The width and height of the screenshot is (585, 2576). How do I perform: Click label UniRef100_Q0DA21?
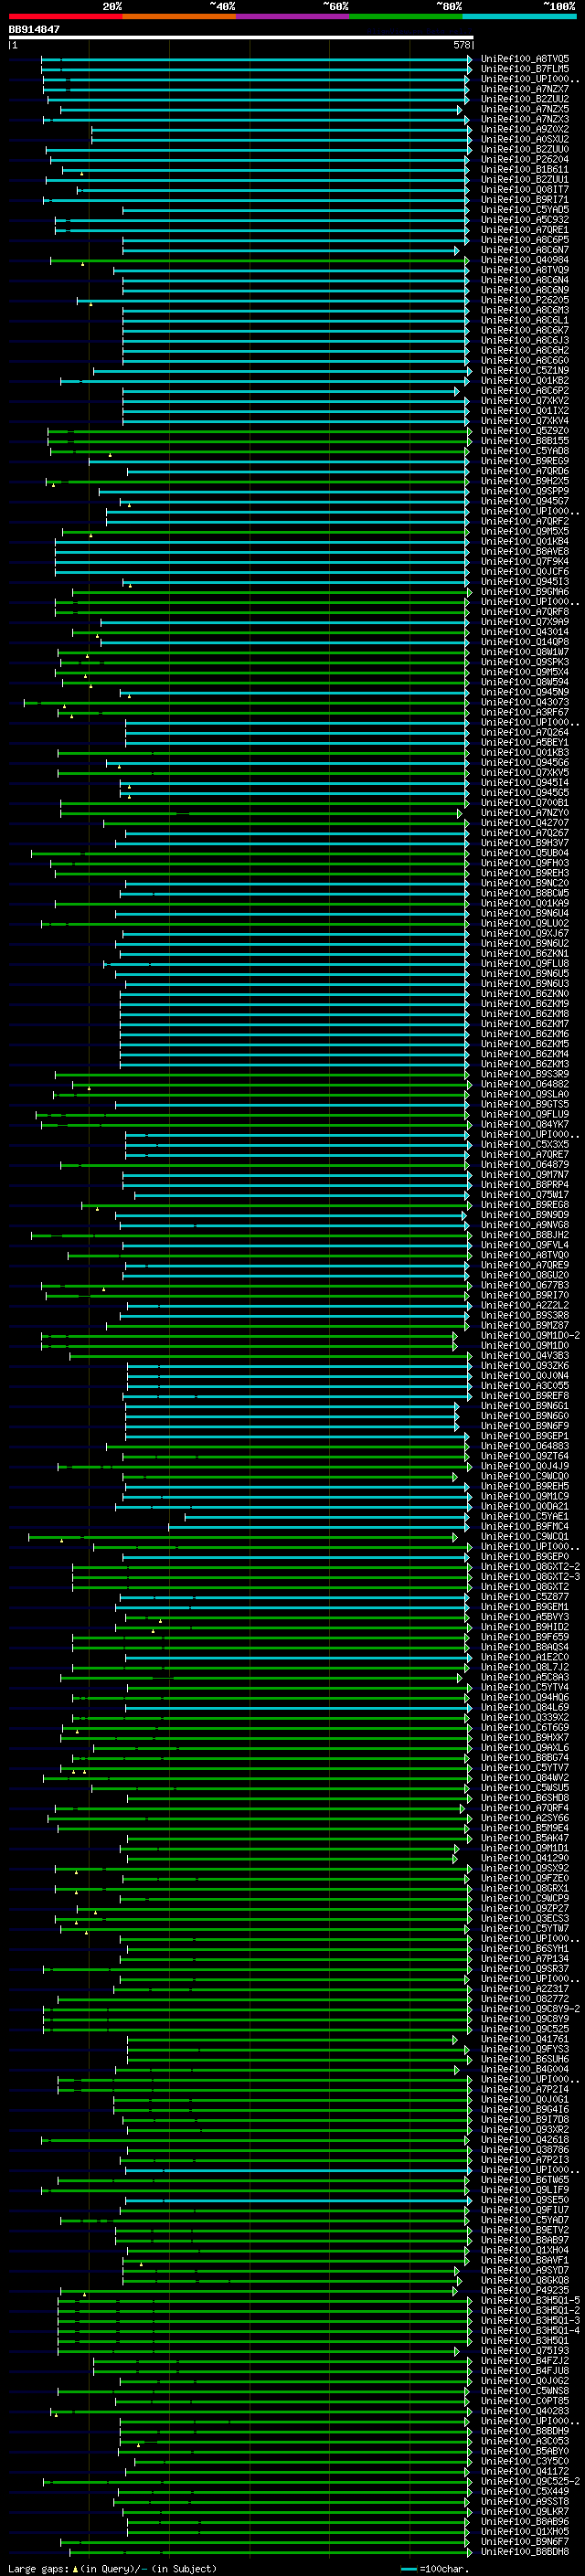point(525,1507)
